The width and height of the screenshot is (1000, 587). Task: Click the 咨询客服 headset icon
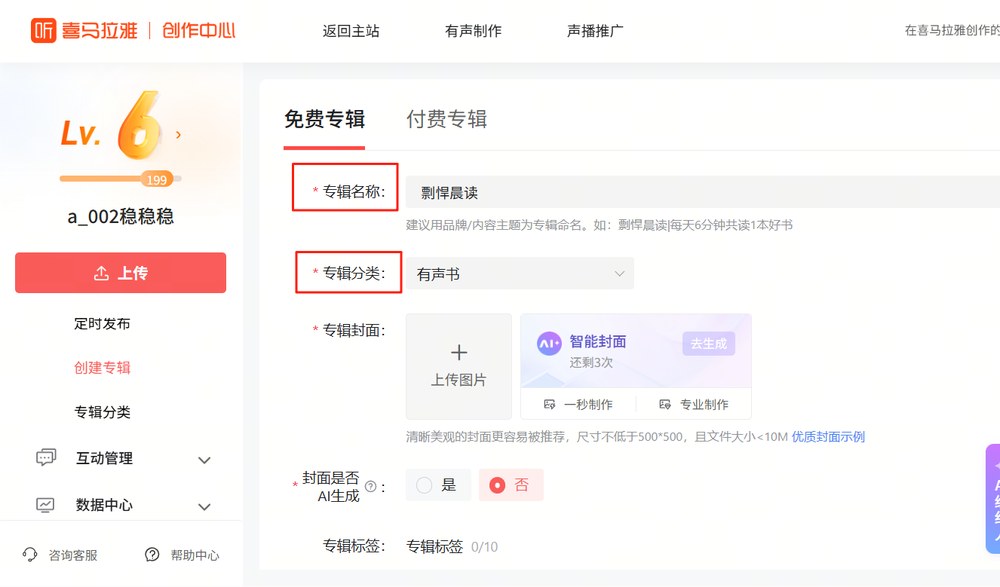[30, 554]
